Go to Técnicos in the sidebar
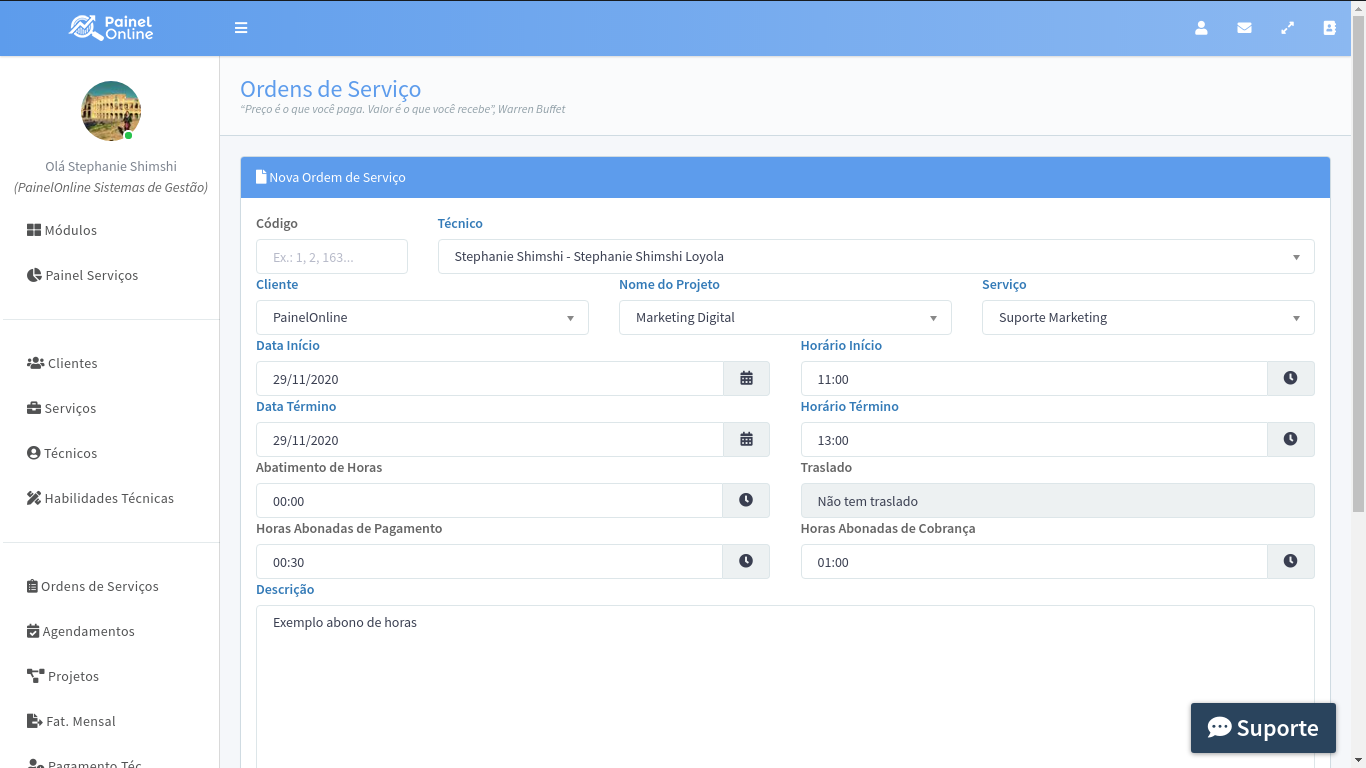 62,453
